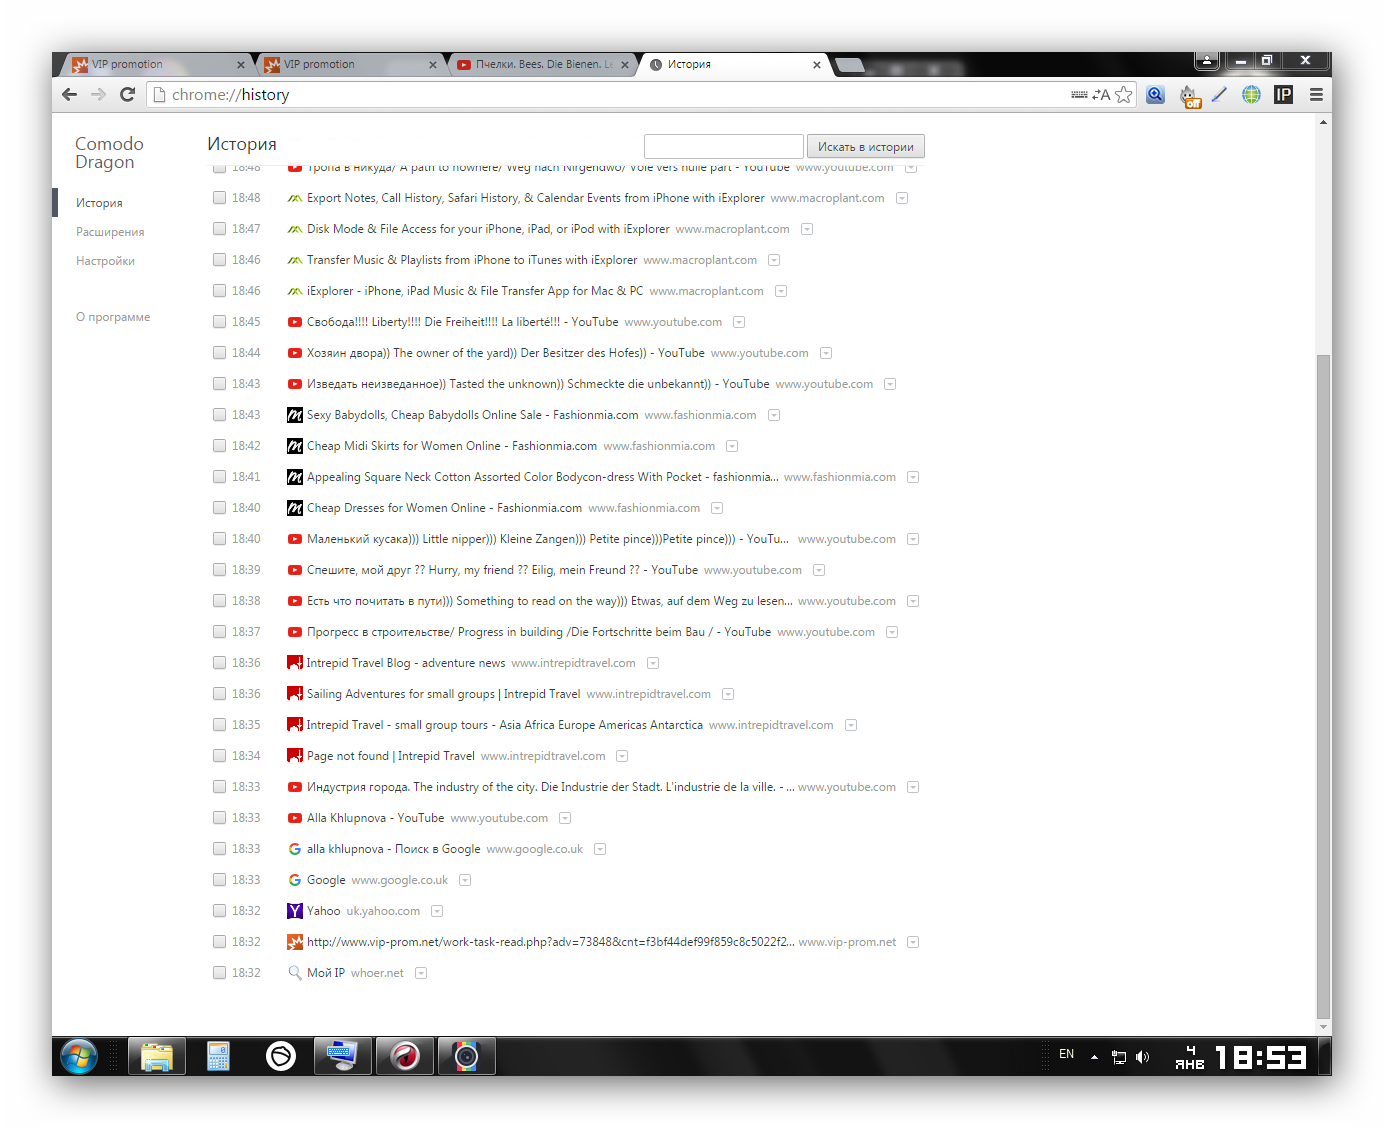Viewport: 1384px width, 1128px height.
Task: Click the grey fox extension marked off
Action: 1188,95
